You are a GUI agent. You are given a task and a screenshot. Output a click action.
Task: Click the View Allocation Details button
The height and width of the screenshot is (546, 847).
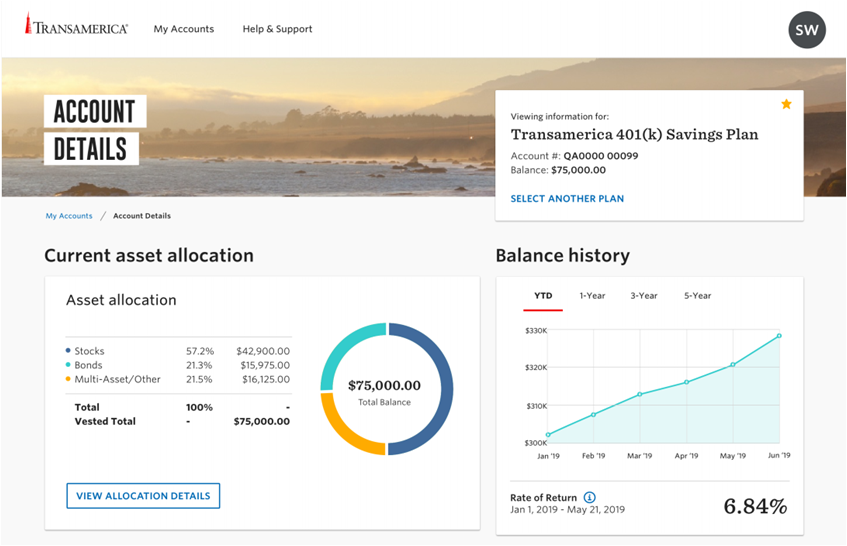[x=143, y=496]
